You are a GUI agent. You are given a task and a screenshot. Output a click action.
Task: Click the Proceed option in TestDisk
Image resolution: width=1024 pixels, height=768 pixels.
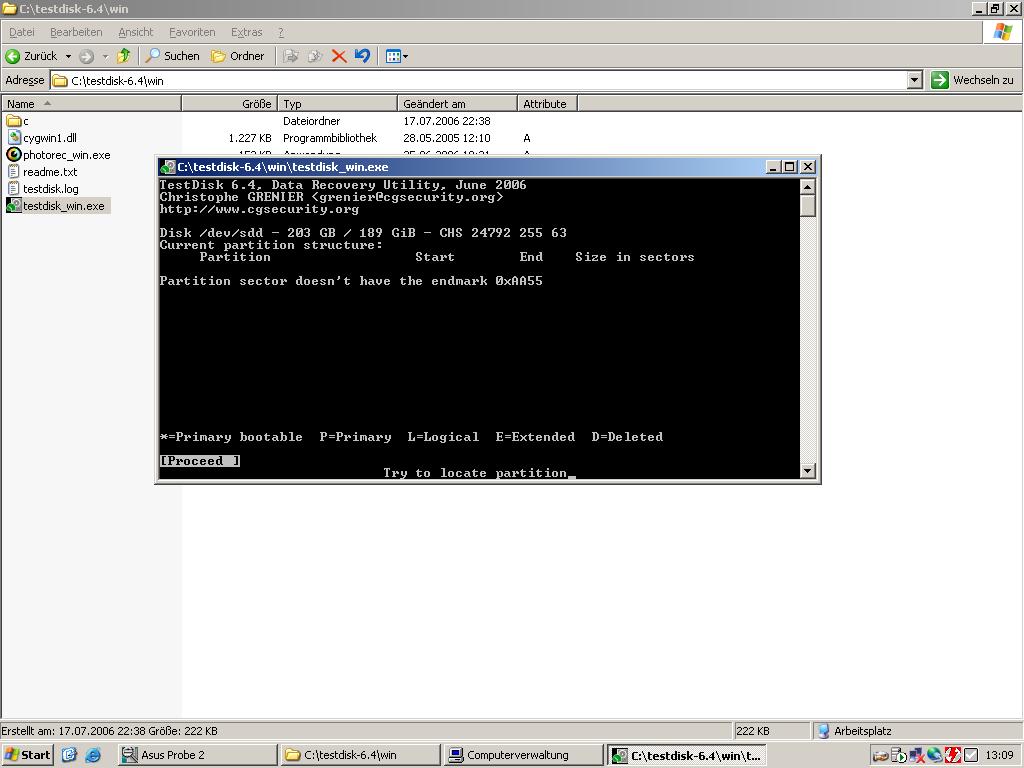pos(200,461)
